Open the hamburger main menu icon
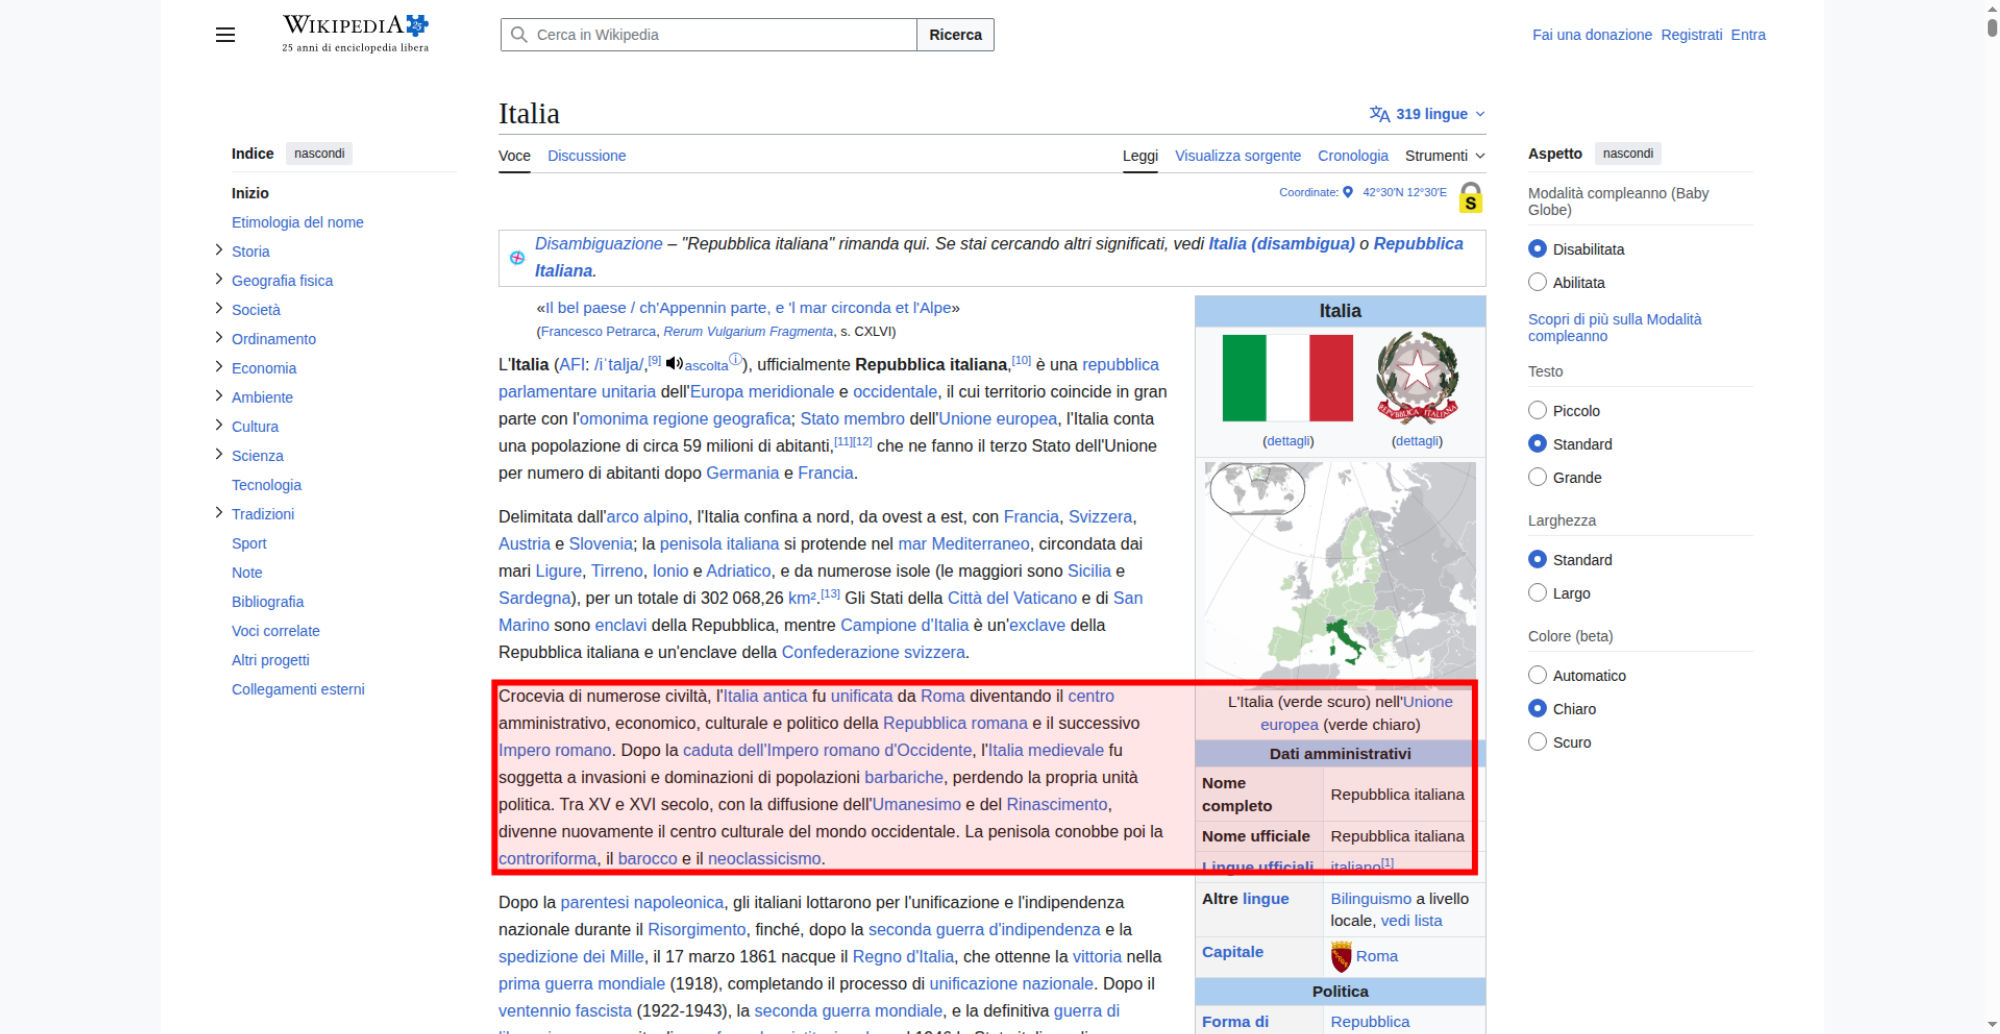Viewport: 2000px width, 1034px height. pos(225,35)
